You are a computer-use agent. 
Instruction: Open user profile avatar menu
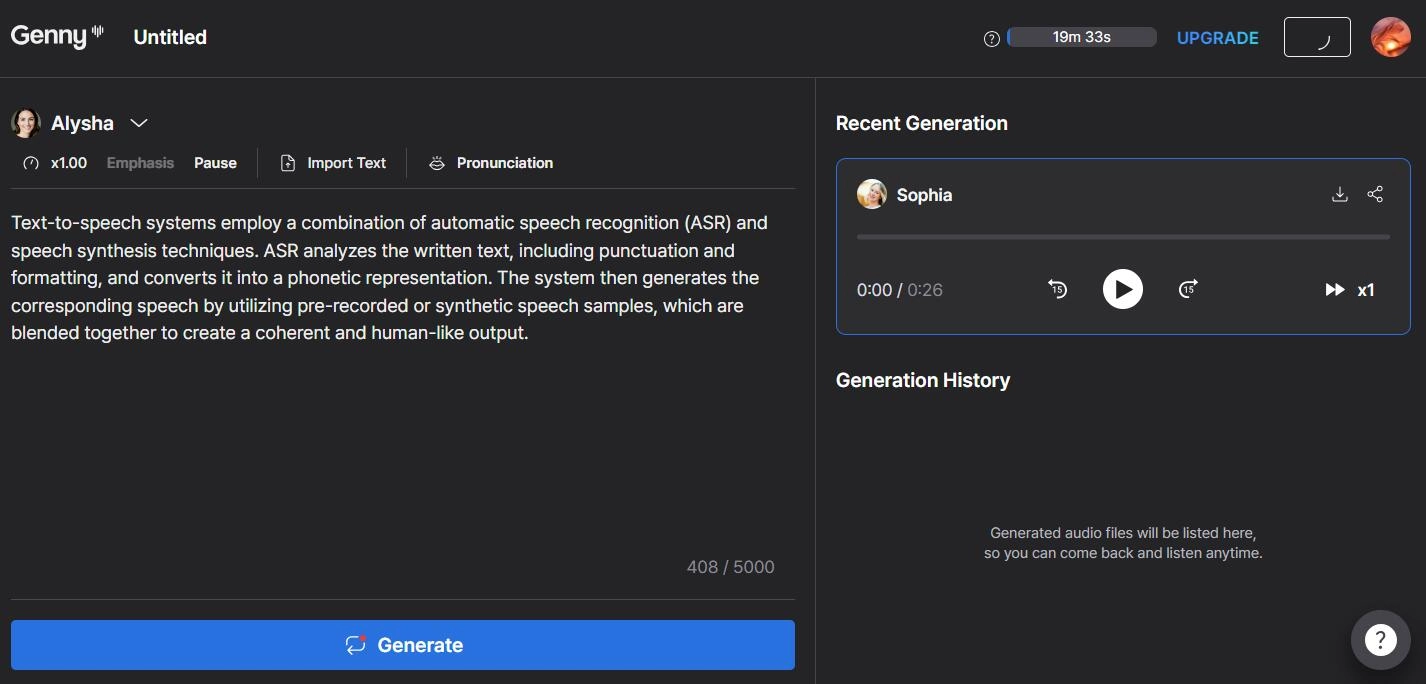pos(1390,37)
